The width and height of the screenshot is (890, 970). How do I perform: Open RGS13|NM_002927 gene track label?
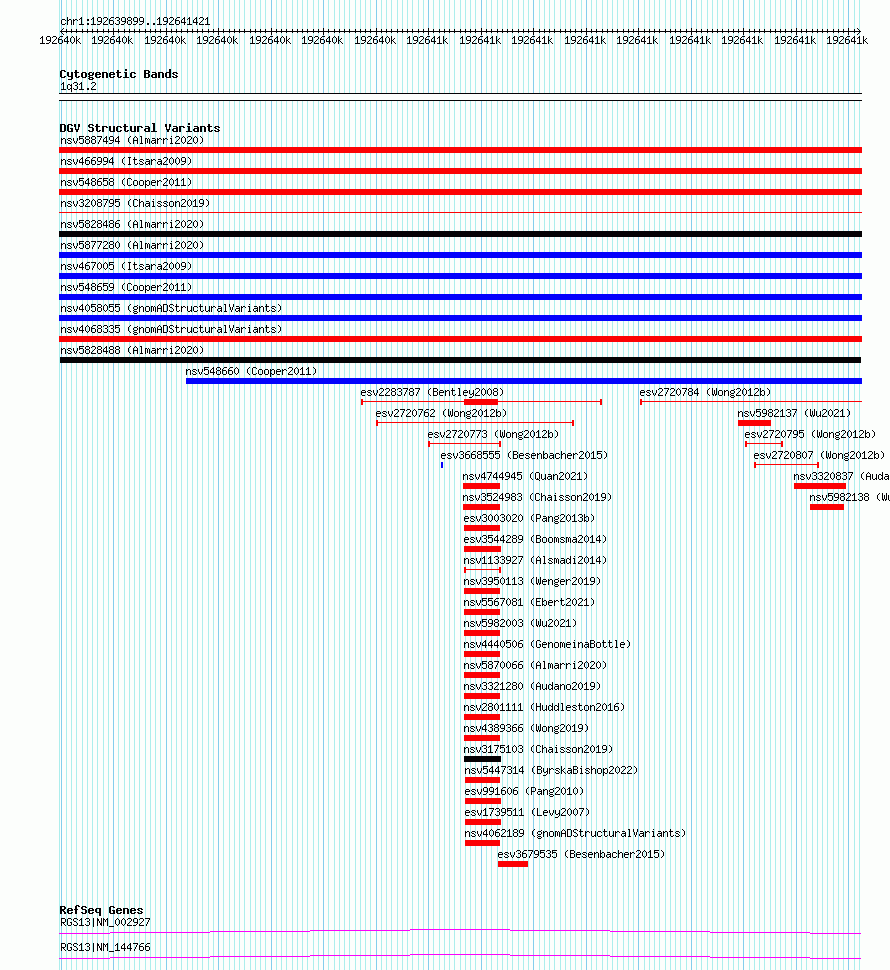(105, 922)
